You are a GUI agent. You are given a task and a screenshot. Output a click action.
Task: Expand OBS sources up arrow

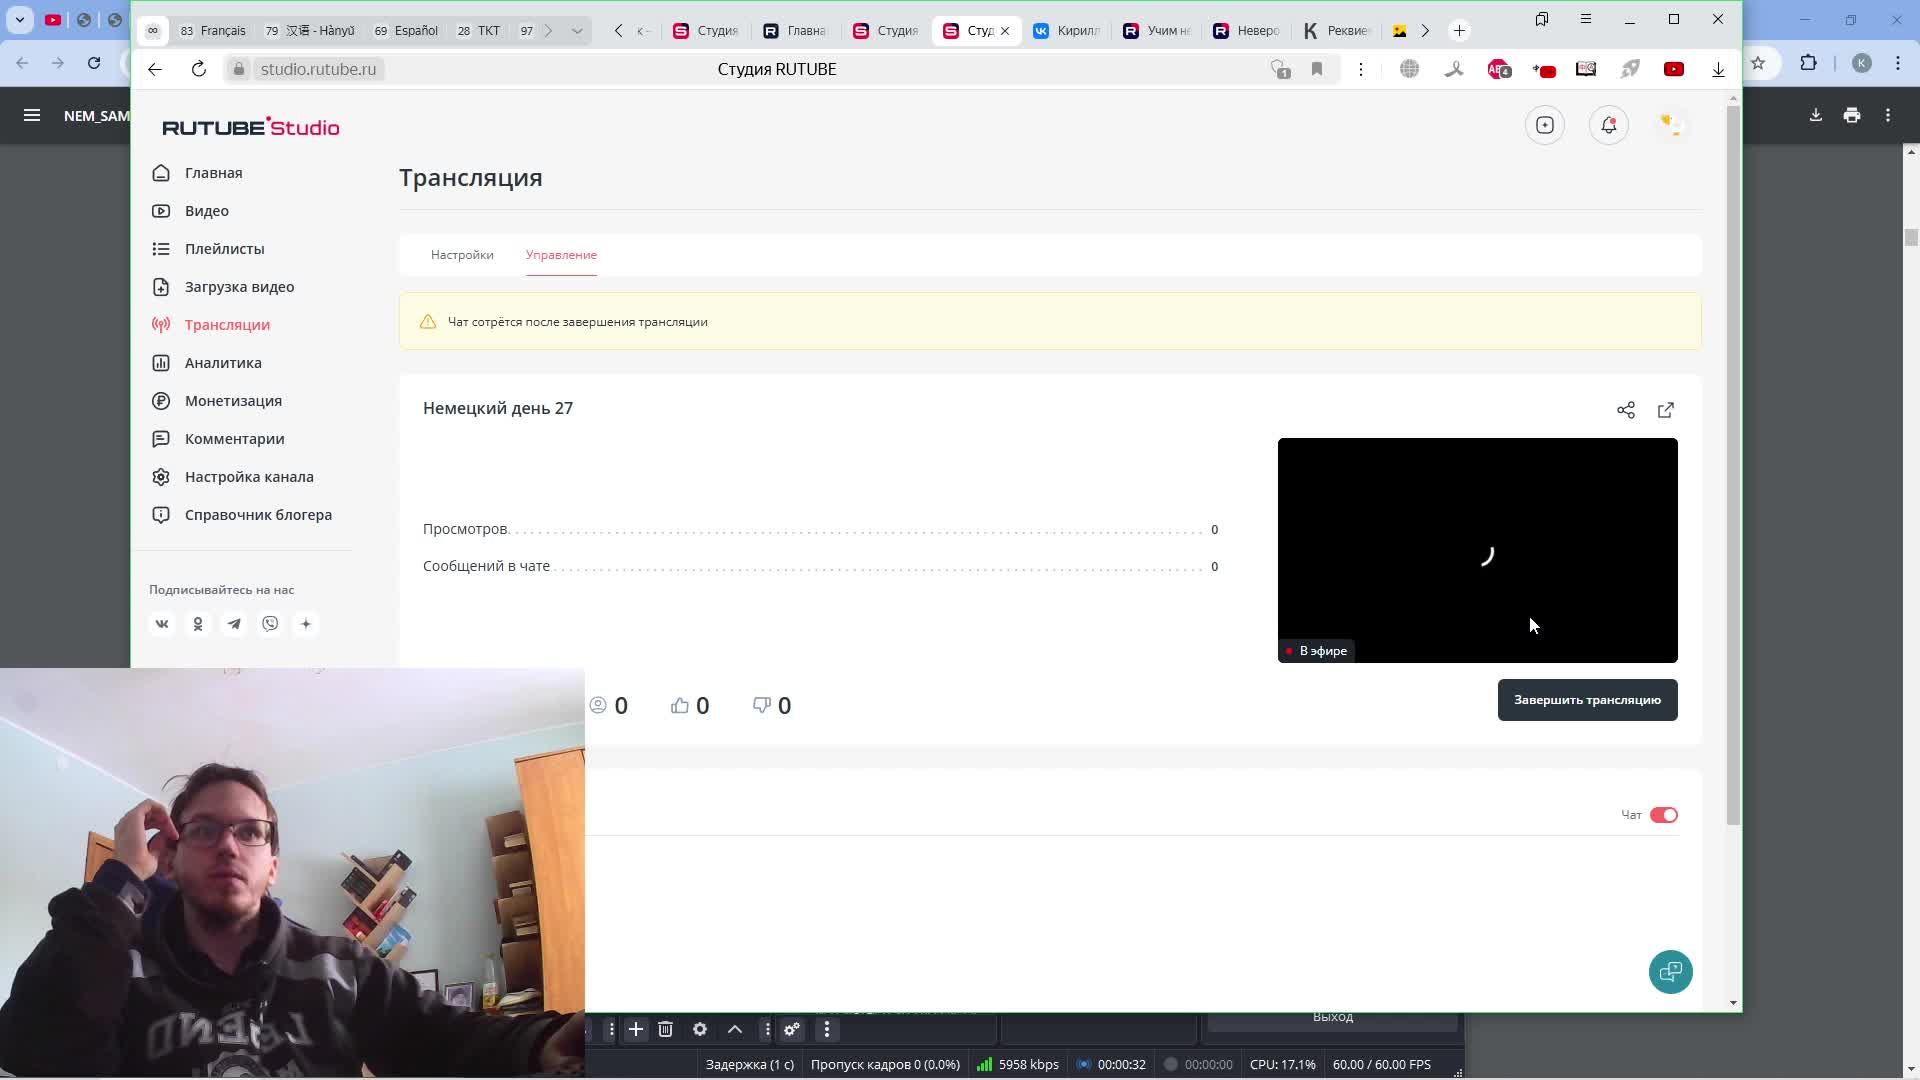click(x=735, y=1029)
